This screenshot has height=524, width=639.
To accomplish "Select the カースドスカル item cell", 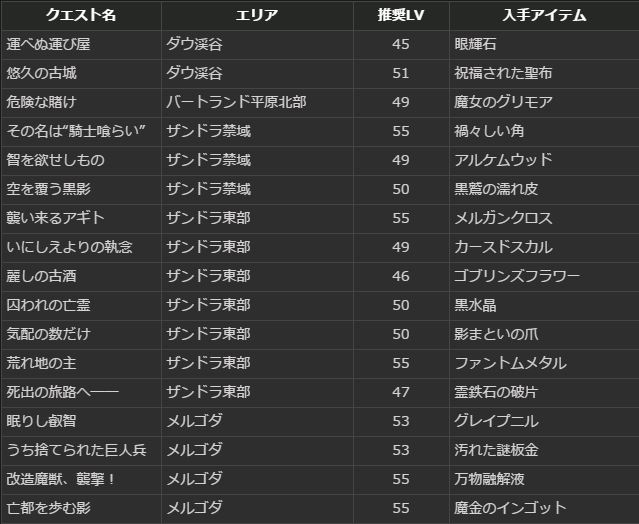I will coord(503,247).
